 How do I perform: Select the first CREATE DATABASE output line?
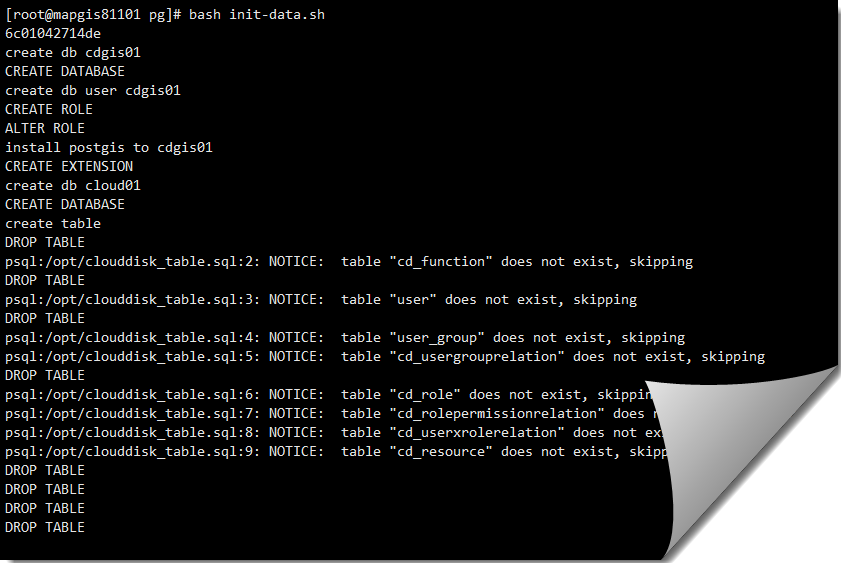click(x=64, y=71)
